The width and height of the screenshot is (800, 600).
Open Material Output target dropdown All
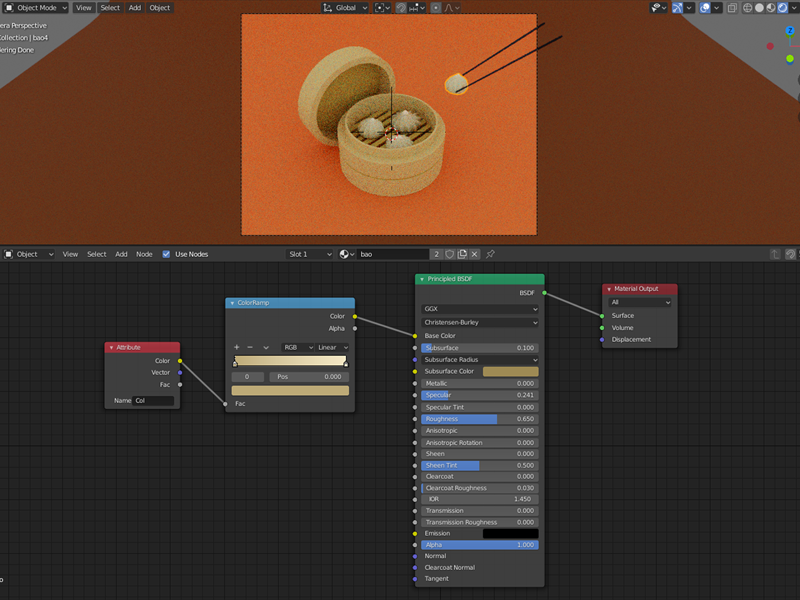640,303
